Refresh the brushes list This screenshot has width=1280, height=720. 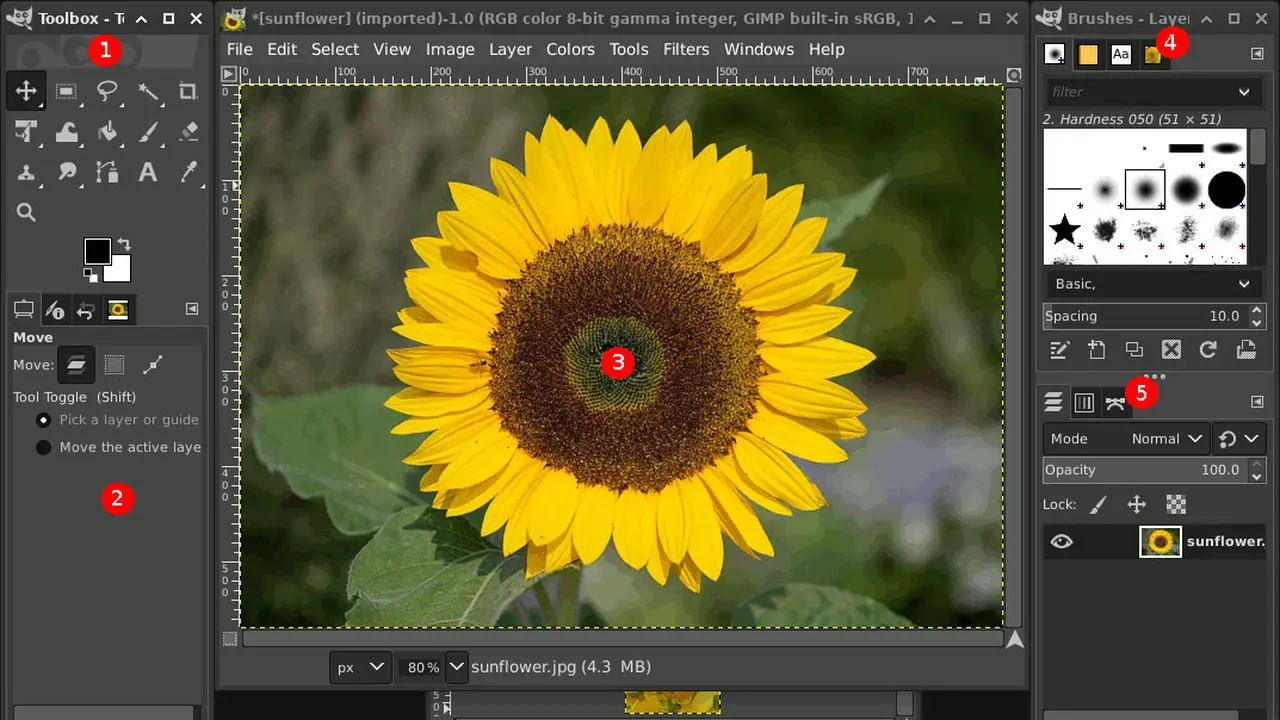pos(1208,349)
